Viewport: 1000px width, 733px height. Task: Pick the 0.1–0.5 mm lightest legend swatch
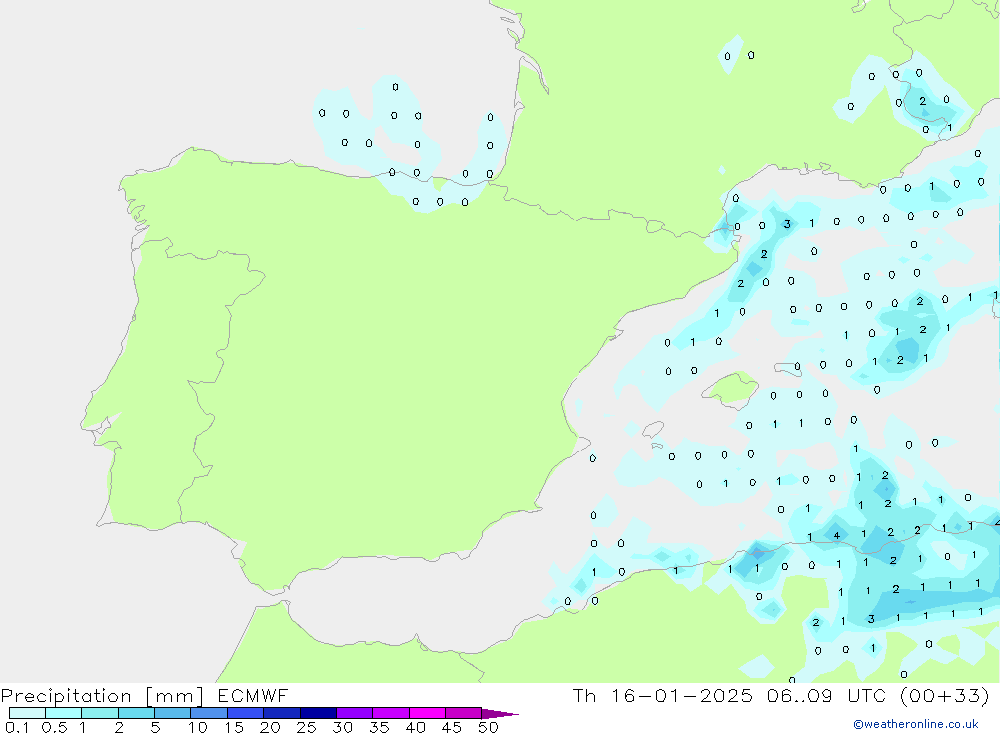(27, 713)
